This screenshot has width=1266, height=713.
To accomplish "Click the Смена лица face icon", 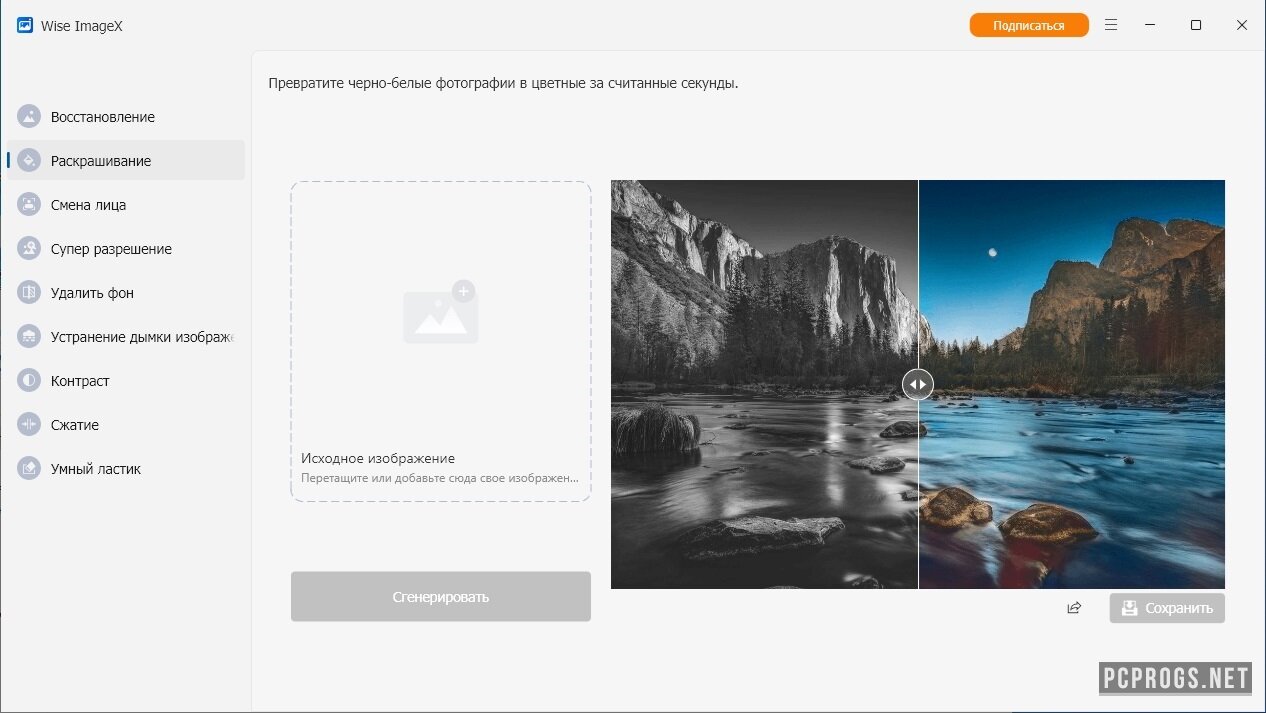I will pos(29,205).
